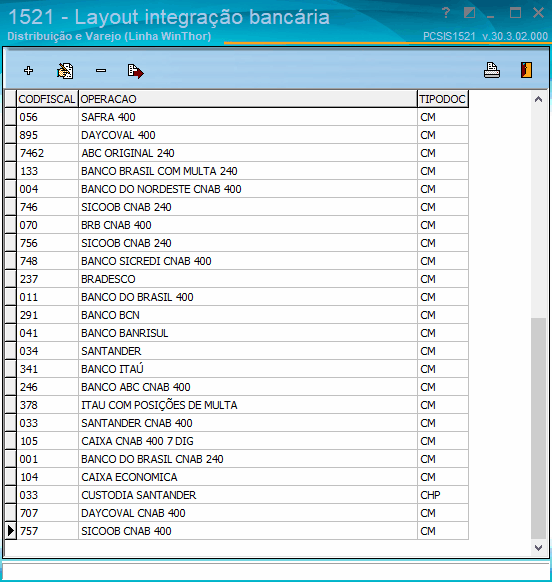
Task: Click the diagonal restore icon in title bar
Action: (x=470, y=13)
